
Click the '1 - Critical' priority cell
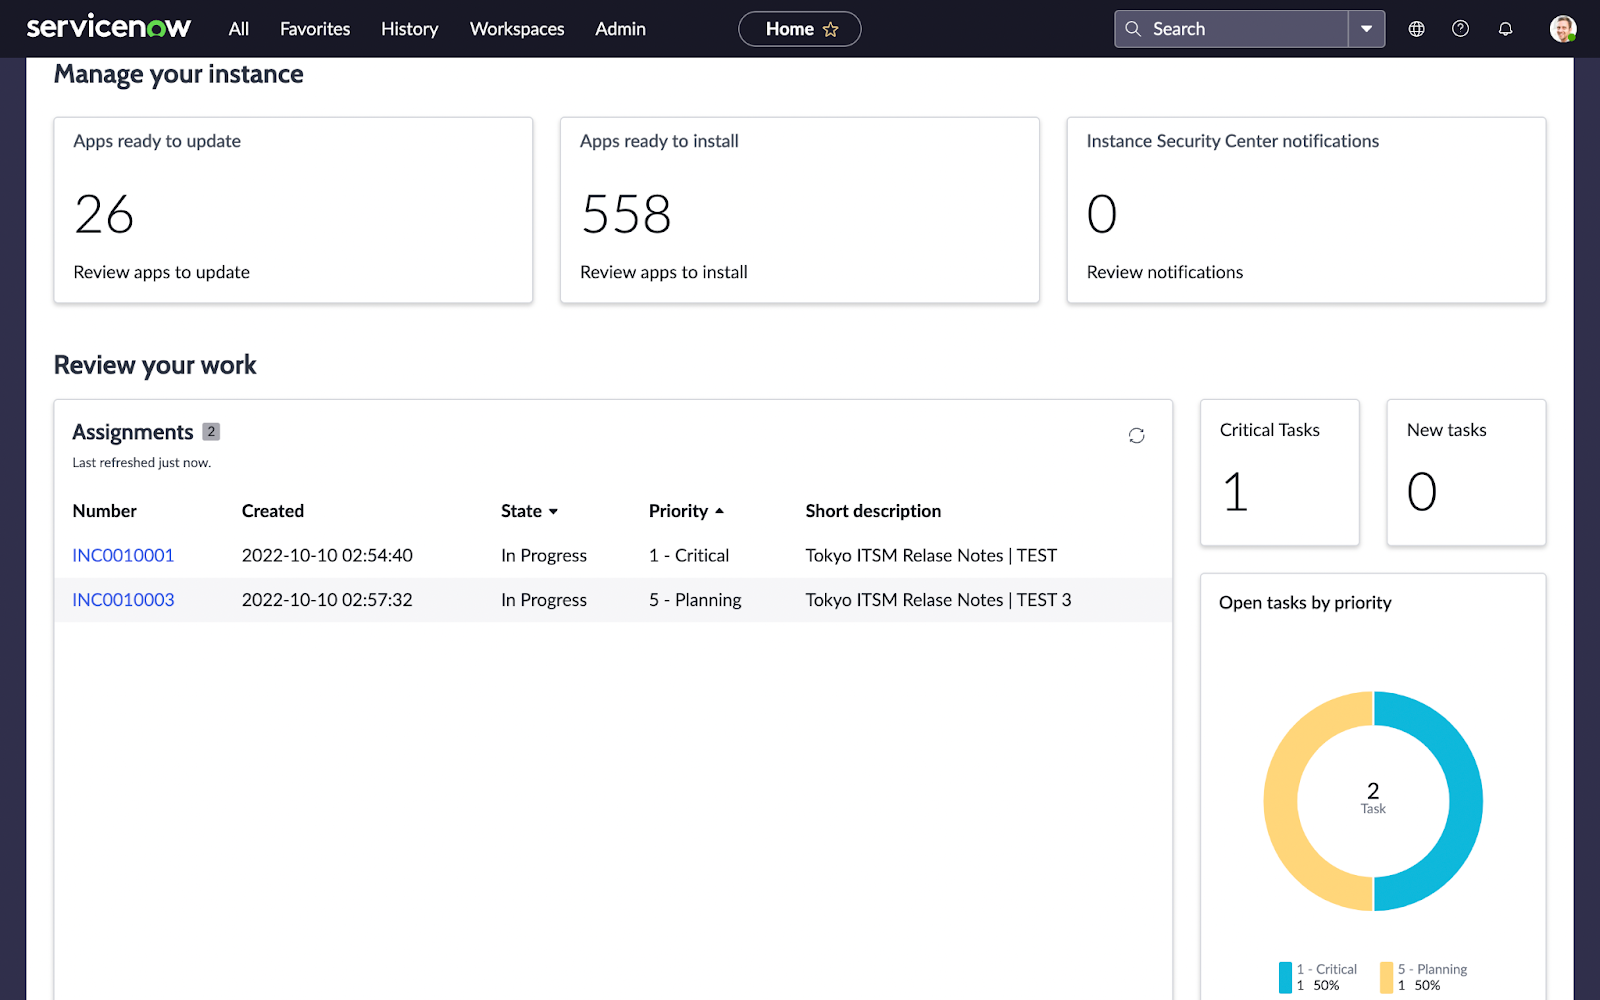tap(689, 555)
